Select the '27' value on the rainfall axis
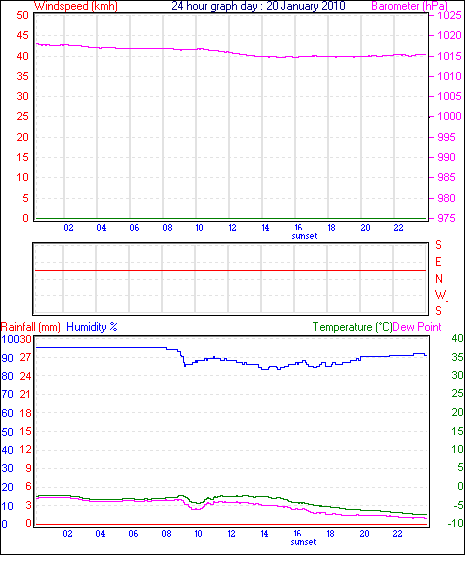 pyautogui.click(x=25, y=357)
